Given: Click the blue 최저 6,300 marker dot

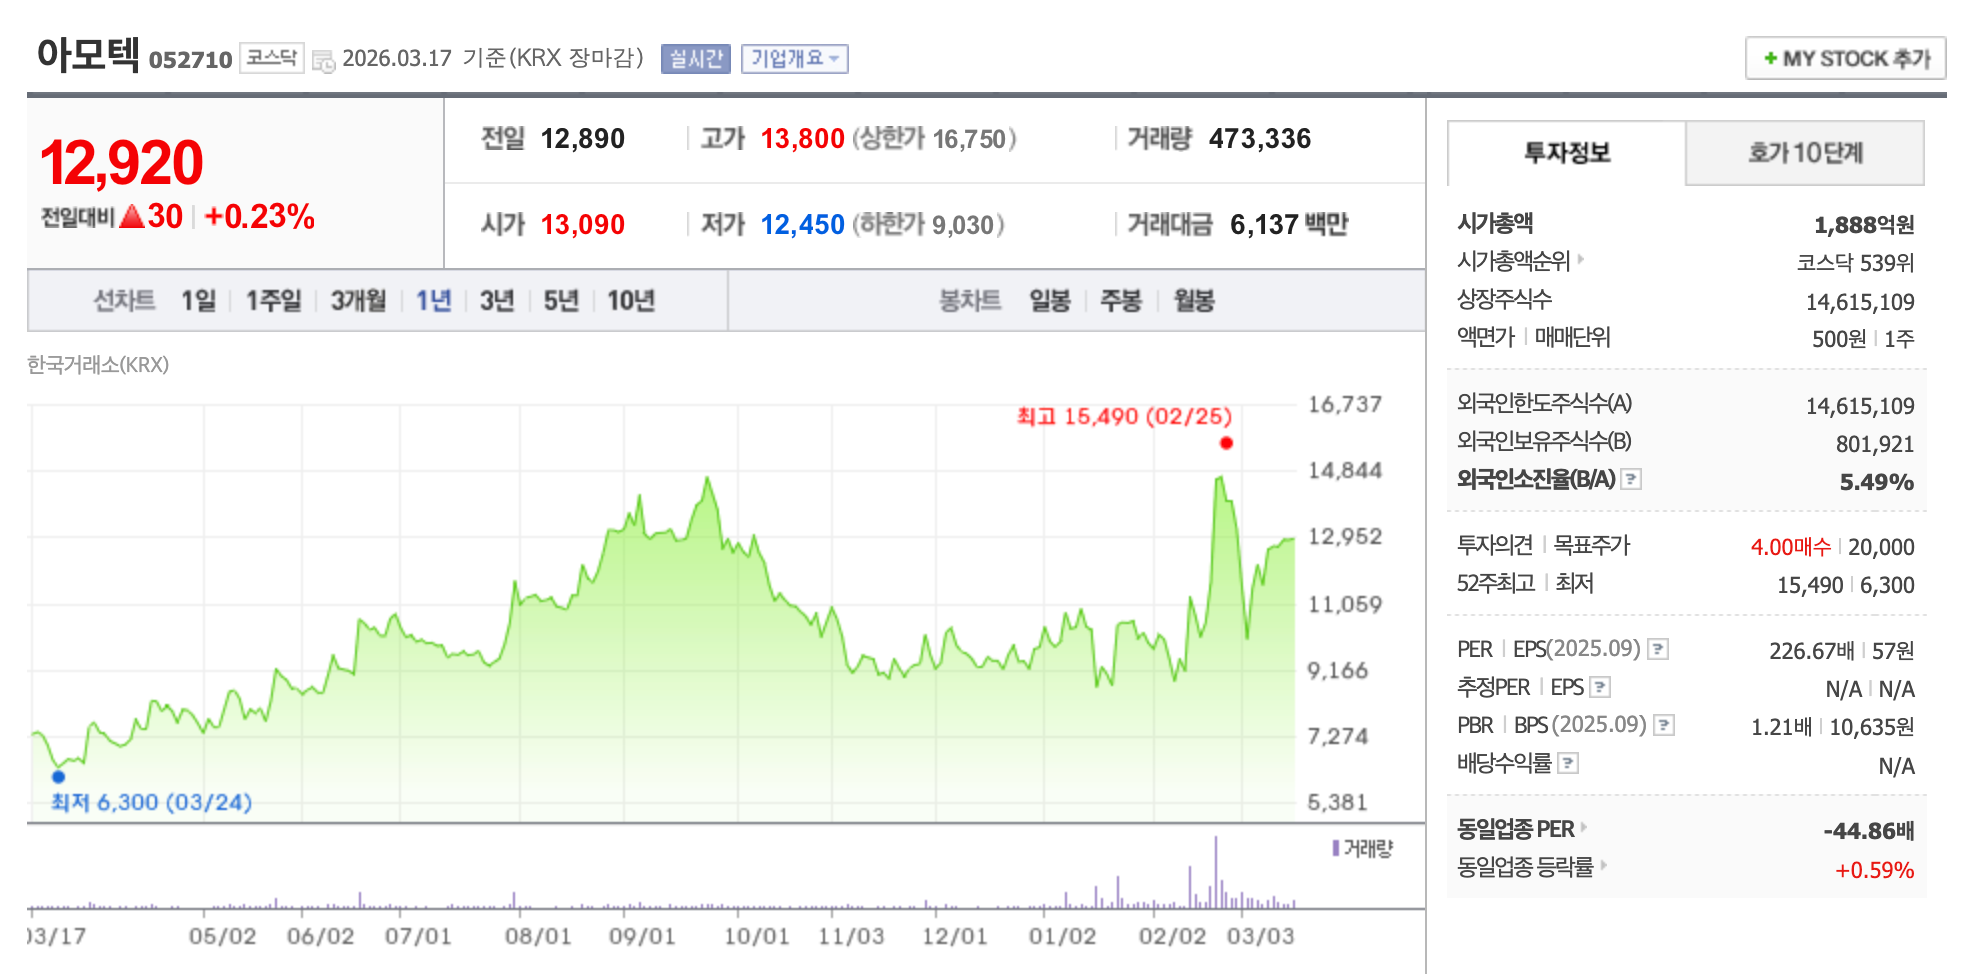Looking at the screenshot, I should pos(58,776).
